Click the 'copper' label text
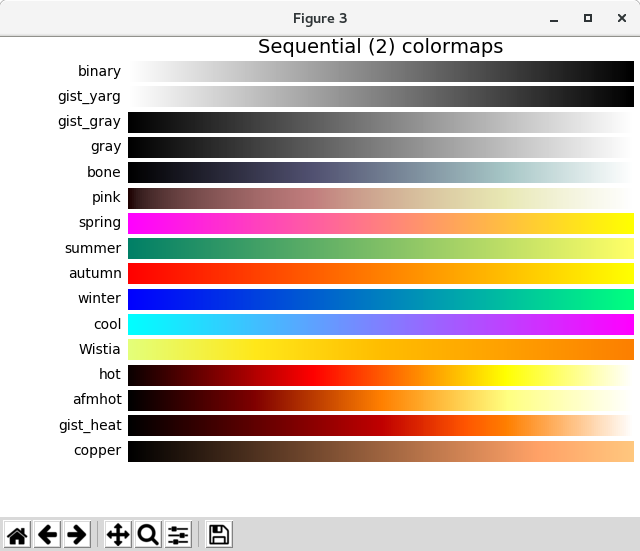 click(x=98, y=451)
